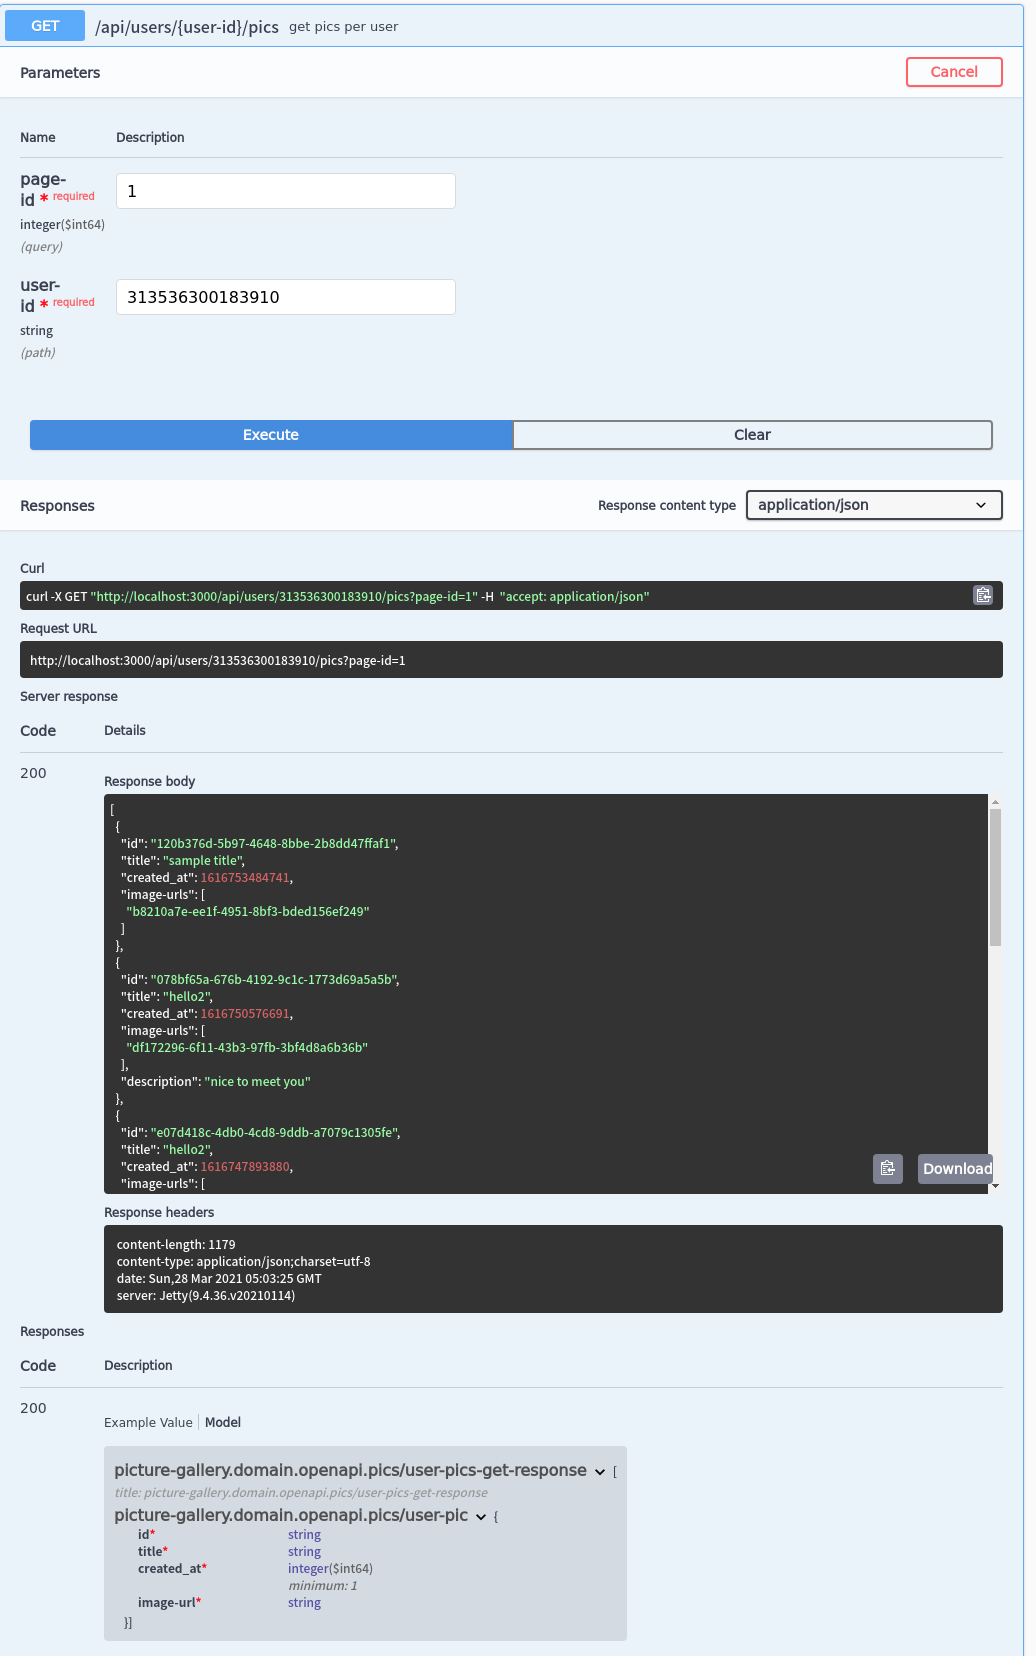Collapse the user-pics-get-response model

point(599,1471)
